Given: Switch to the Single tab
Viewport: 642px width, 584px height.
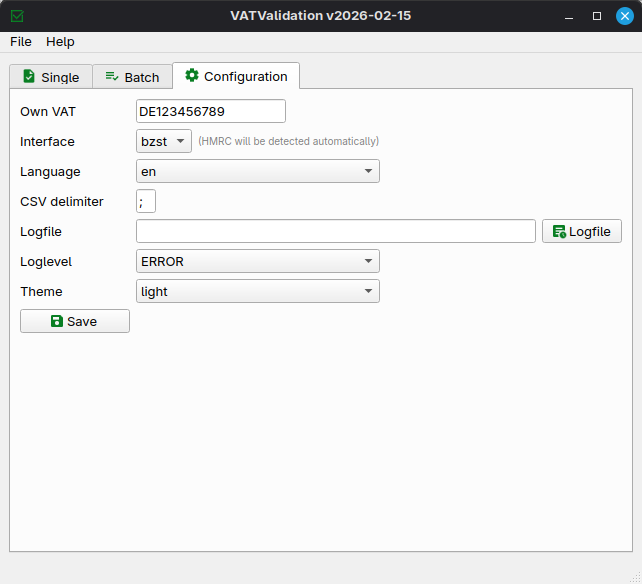Looking at the screenshot, I should (x=51, y=77).
